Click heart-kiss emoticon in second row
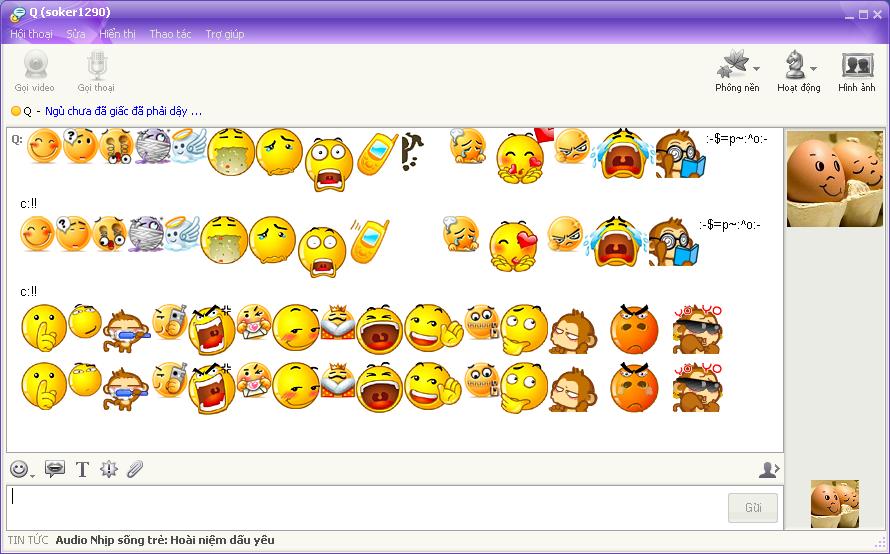The image size is (890, 554). [x=514, y=246]
